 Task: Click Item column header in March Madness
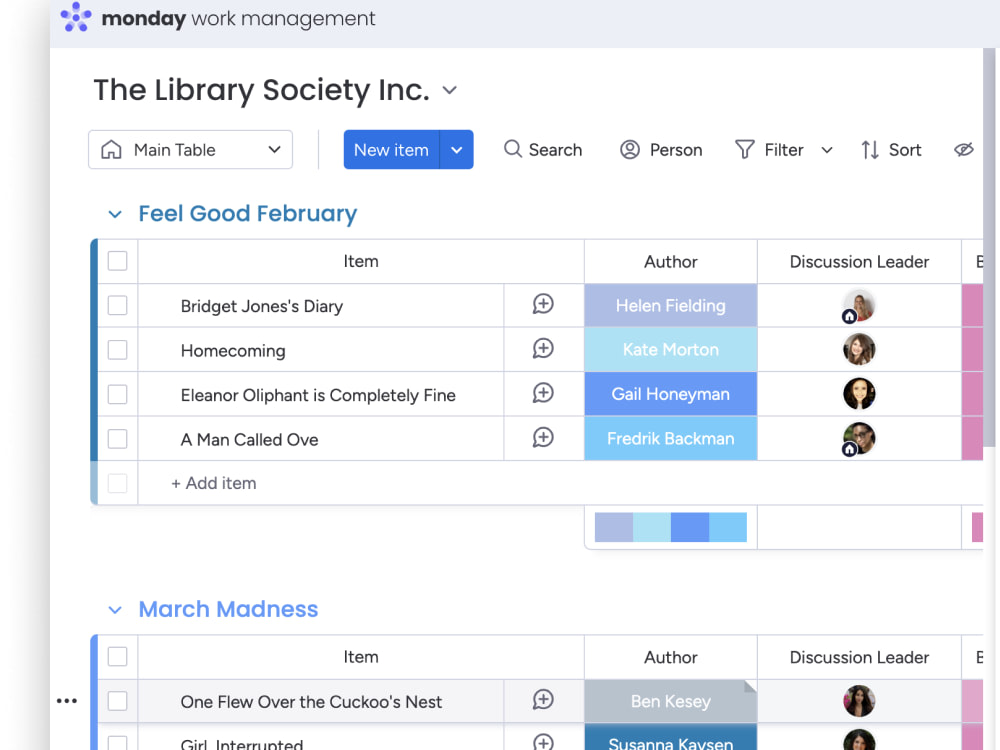pyautogui.click(x=361, y=657)
